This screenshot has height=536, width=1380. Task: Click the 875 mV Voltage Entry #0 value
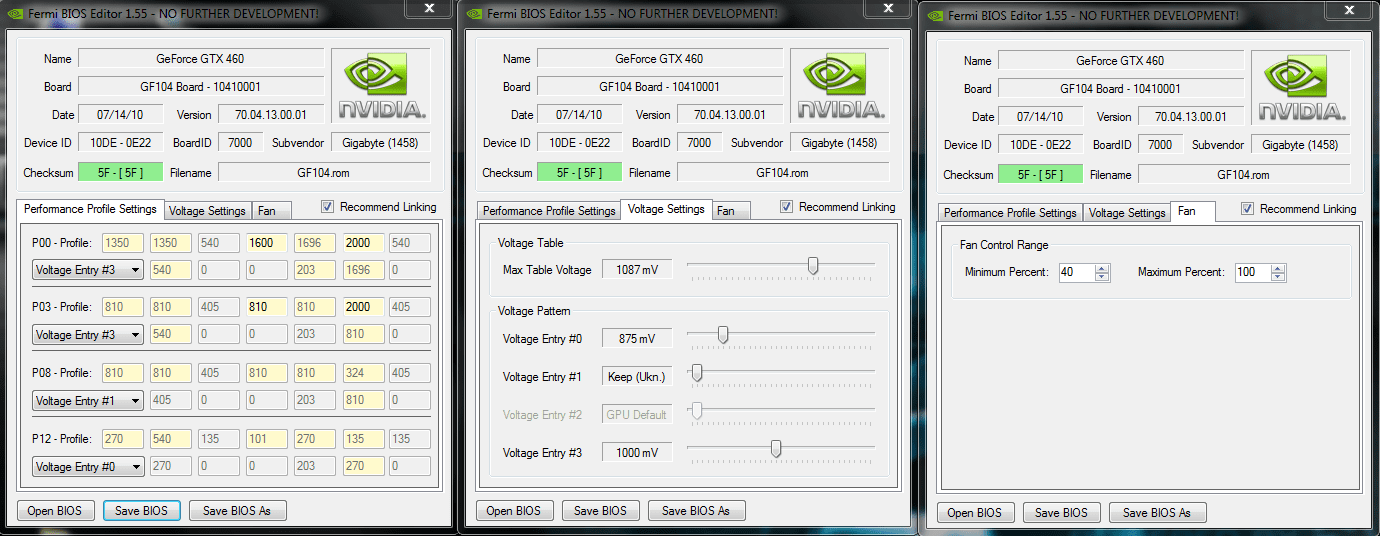pyautogui.click(x=637, y=338)
